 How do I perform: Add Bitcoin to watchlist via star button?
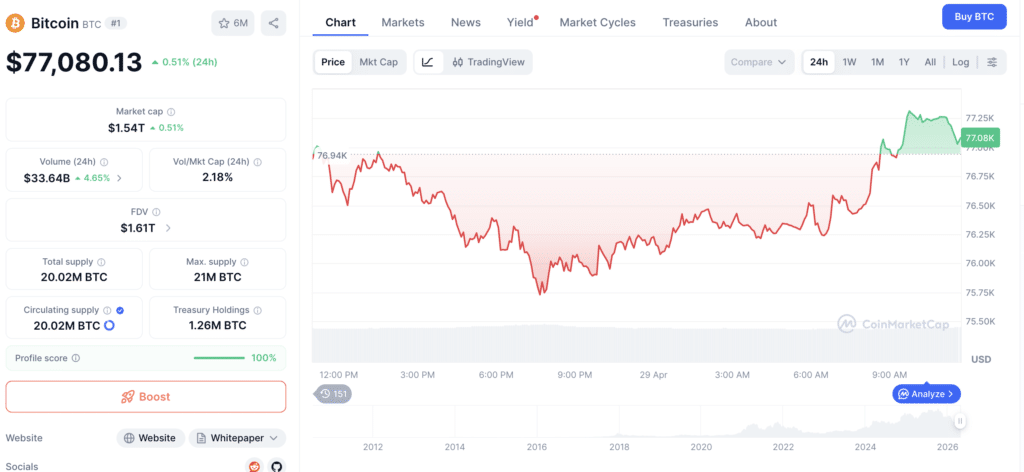233,23
